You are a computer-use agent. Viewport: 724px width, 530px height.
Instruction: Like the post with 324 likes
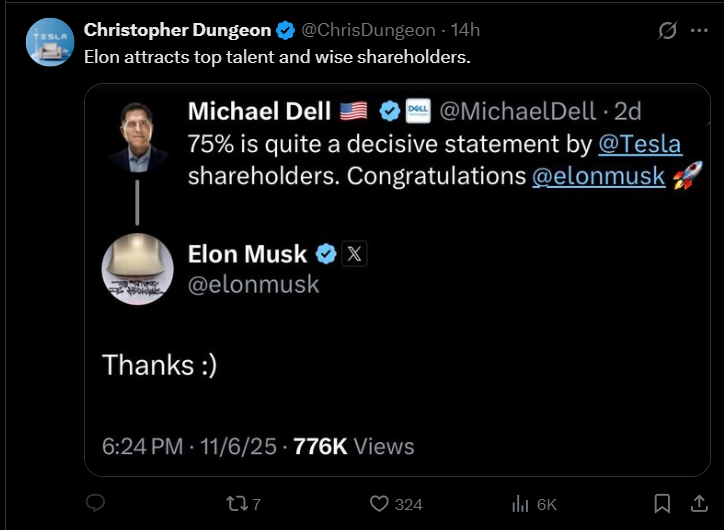click(381, 503)
